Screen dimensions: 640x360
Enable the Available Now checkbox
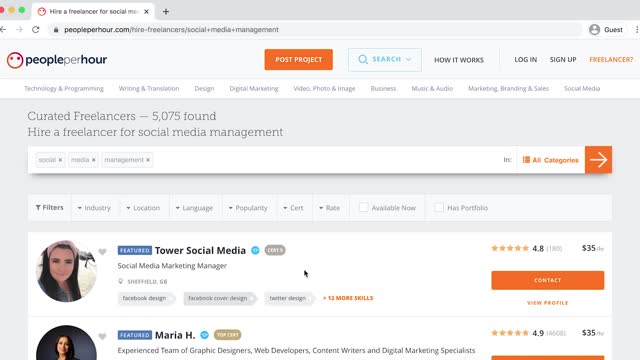(x=363, y=207)
